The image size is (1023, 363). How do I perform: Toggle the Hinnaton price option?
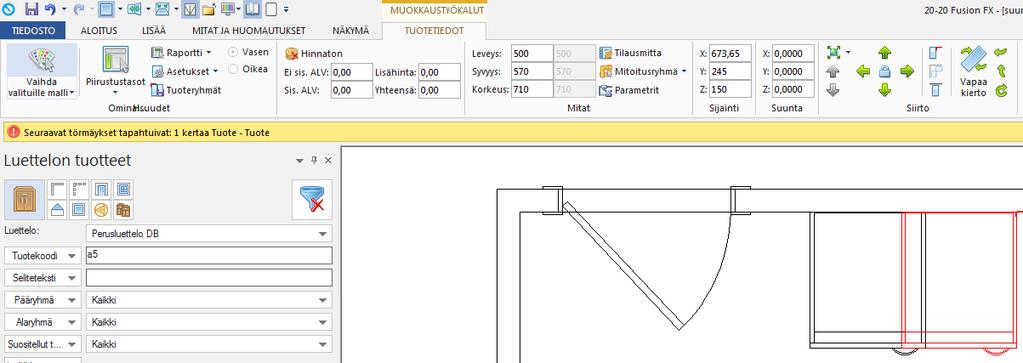314,54
